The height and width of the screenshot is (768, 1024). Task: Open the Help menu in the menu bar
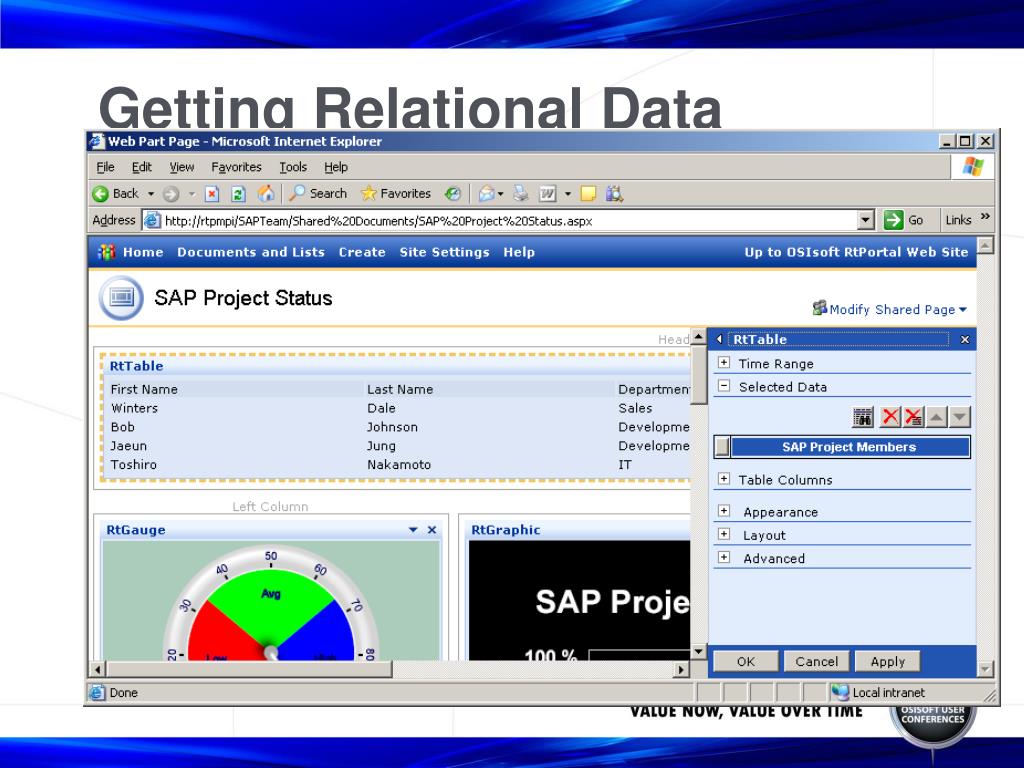(x=336, y=167)
